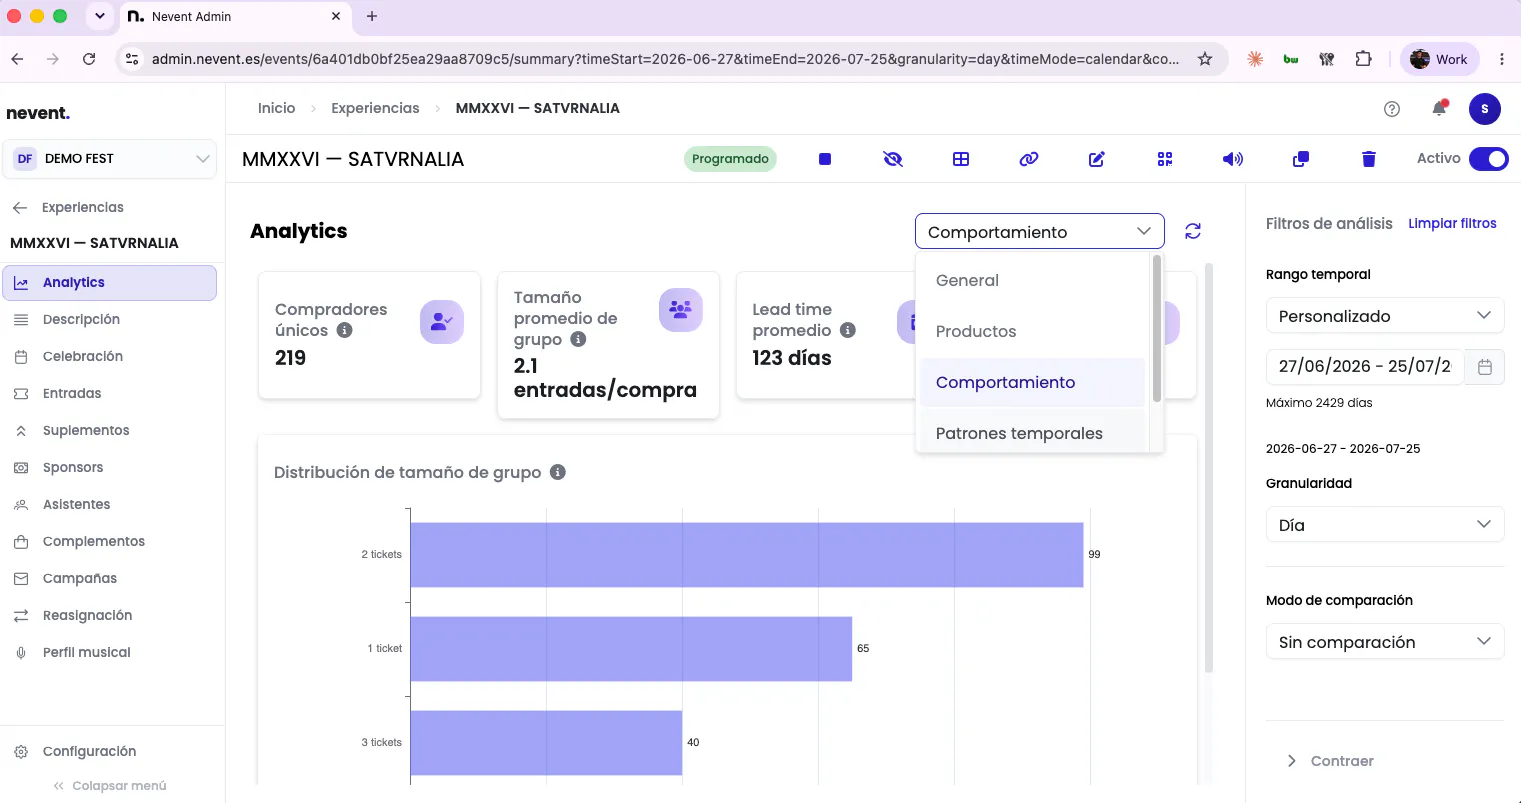Open the seating grid table icon

tap(961, 159)
